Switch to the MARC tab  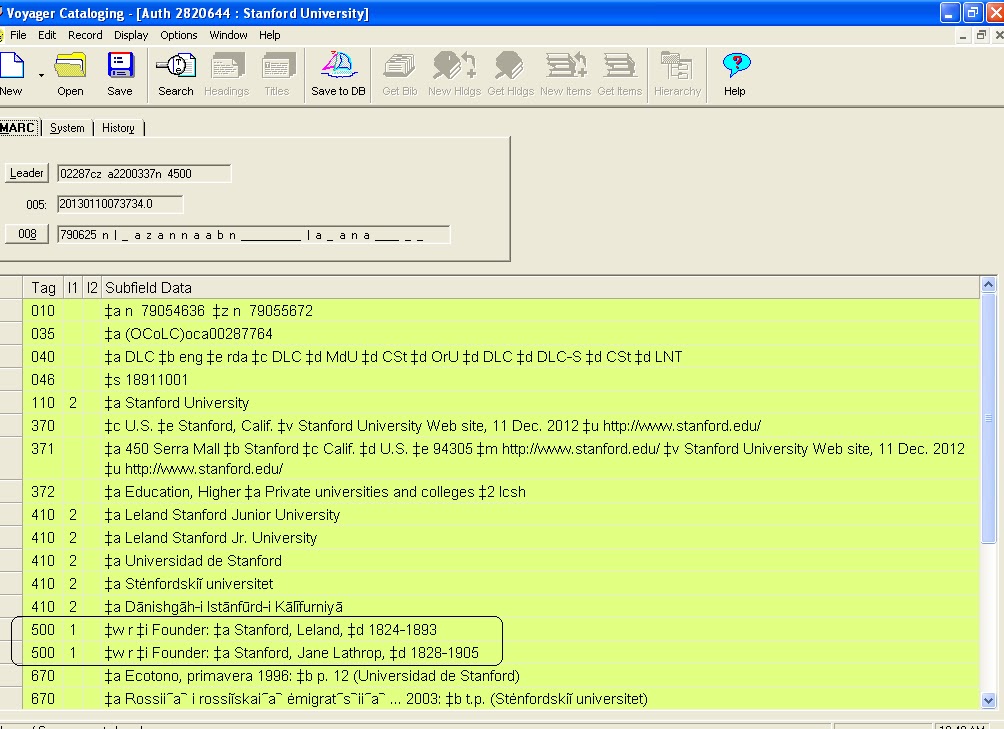point(18,127)
